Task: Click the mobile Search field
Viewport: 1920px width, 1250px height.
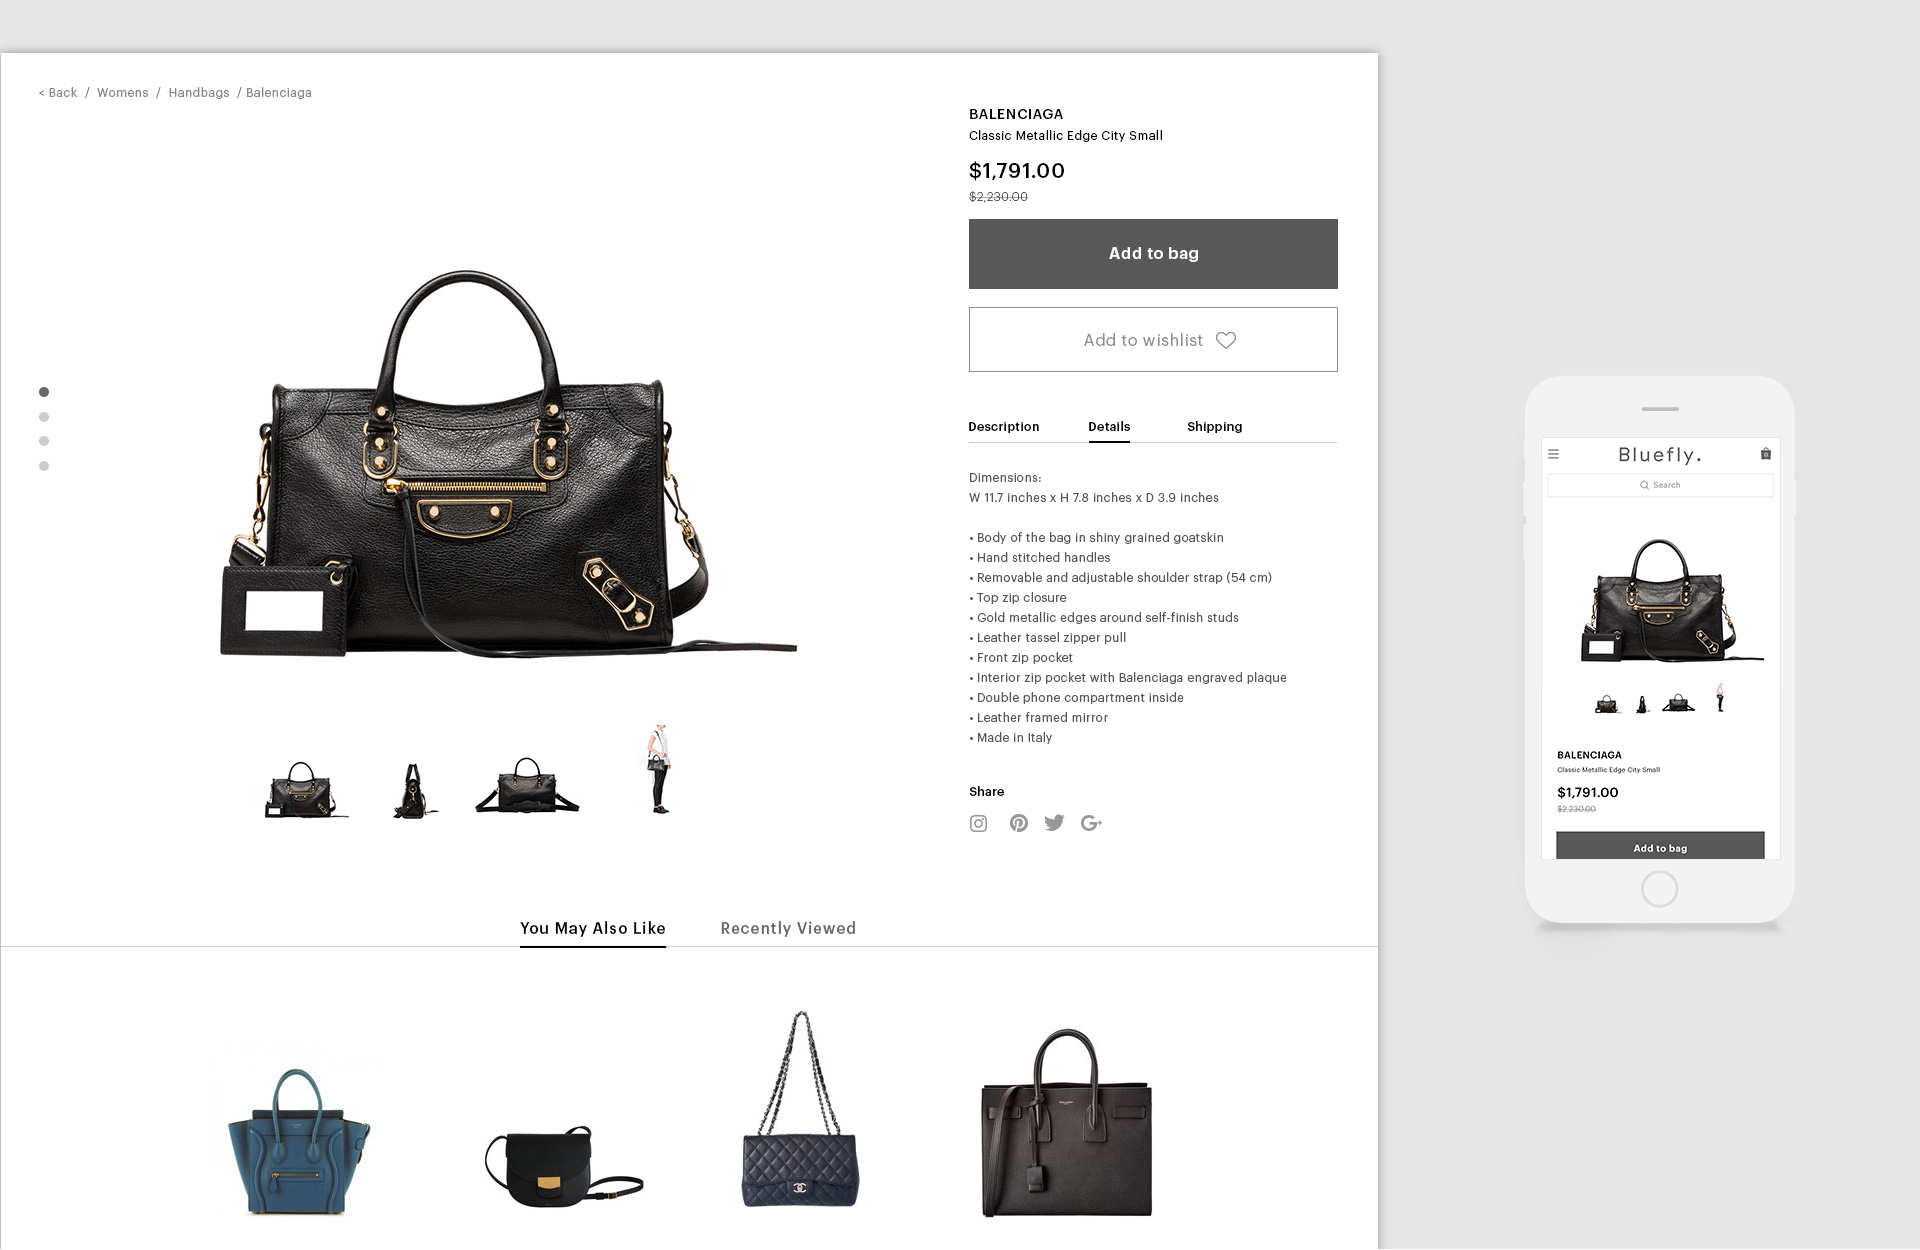Action: 1660,485
